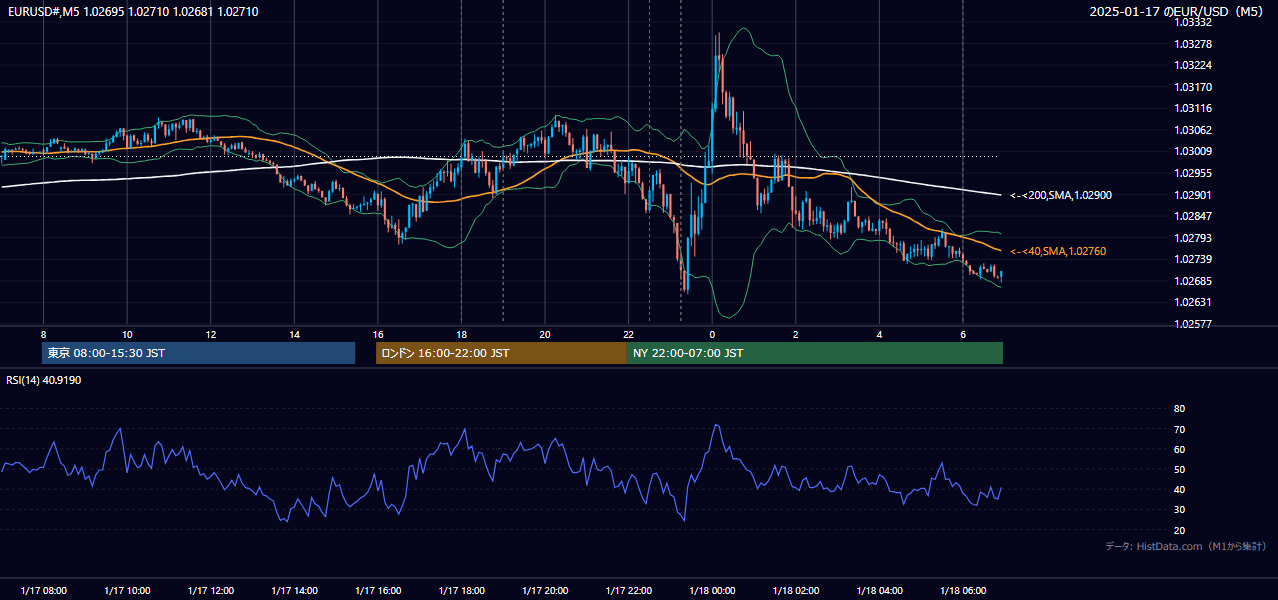Click the 1/18 06:00 time axis label
The image size is (1278, 600).
962,591
